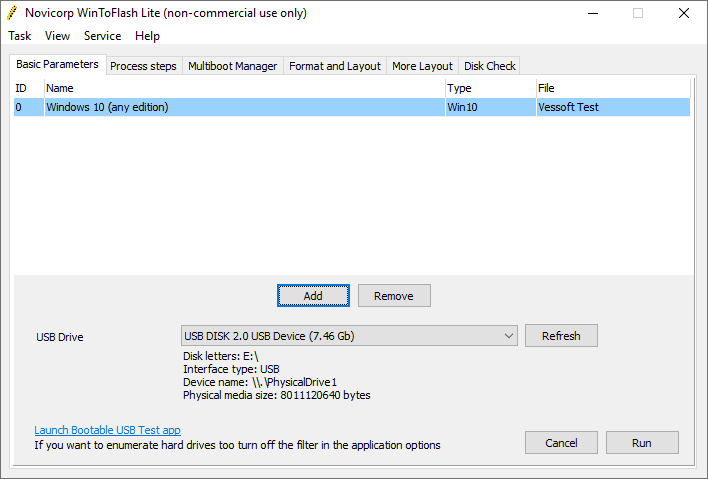Click the Type column header
The image size is (708, 479).
coord(491,88)
